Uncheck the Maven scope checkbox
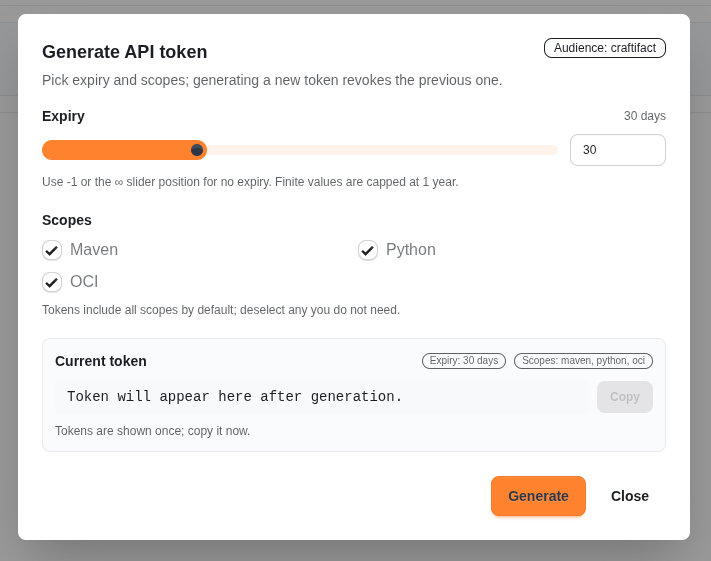 (52, 250)
